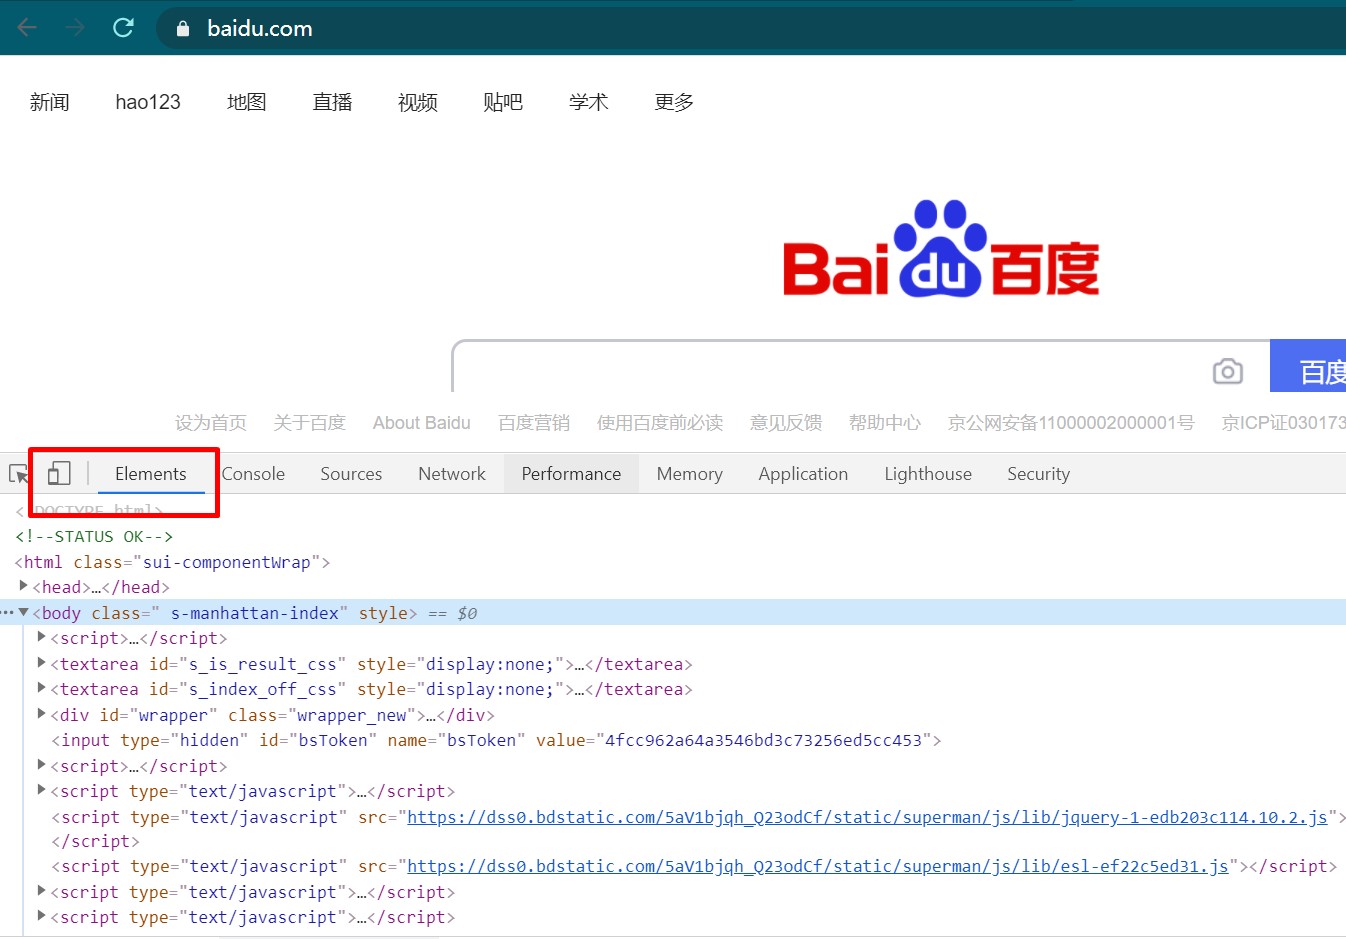Open the 贴吧 link
This screenshot has height=939, width=1346.
click(x=503, y=102)
